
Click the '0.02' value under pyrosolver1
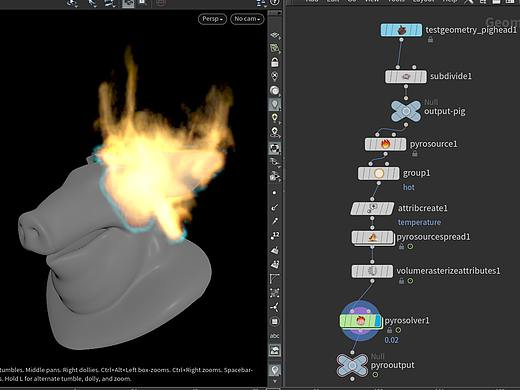point(391,340)
